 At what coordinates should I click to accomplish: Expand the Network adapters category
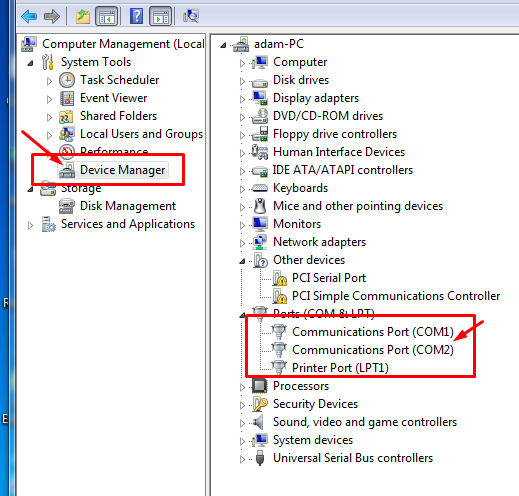click(242, 243)
